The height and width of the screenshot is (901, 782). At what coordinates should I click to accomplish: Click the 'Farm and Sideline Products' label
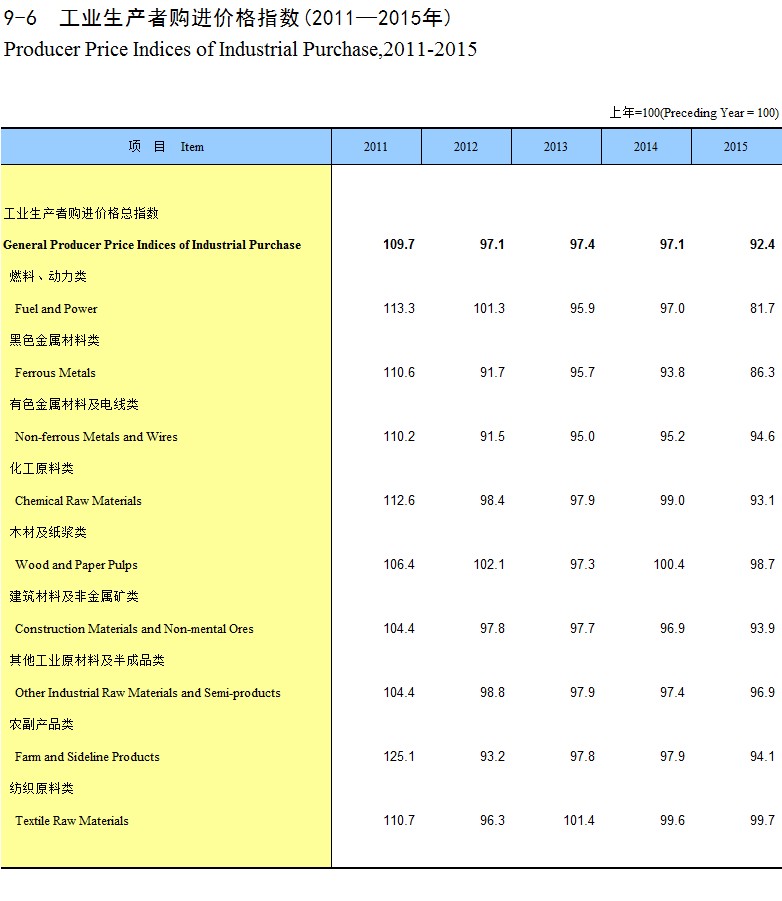(87, 757)
